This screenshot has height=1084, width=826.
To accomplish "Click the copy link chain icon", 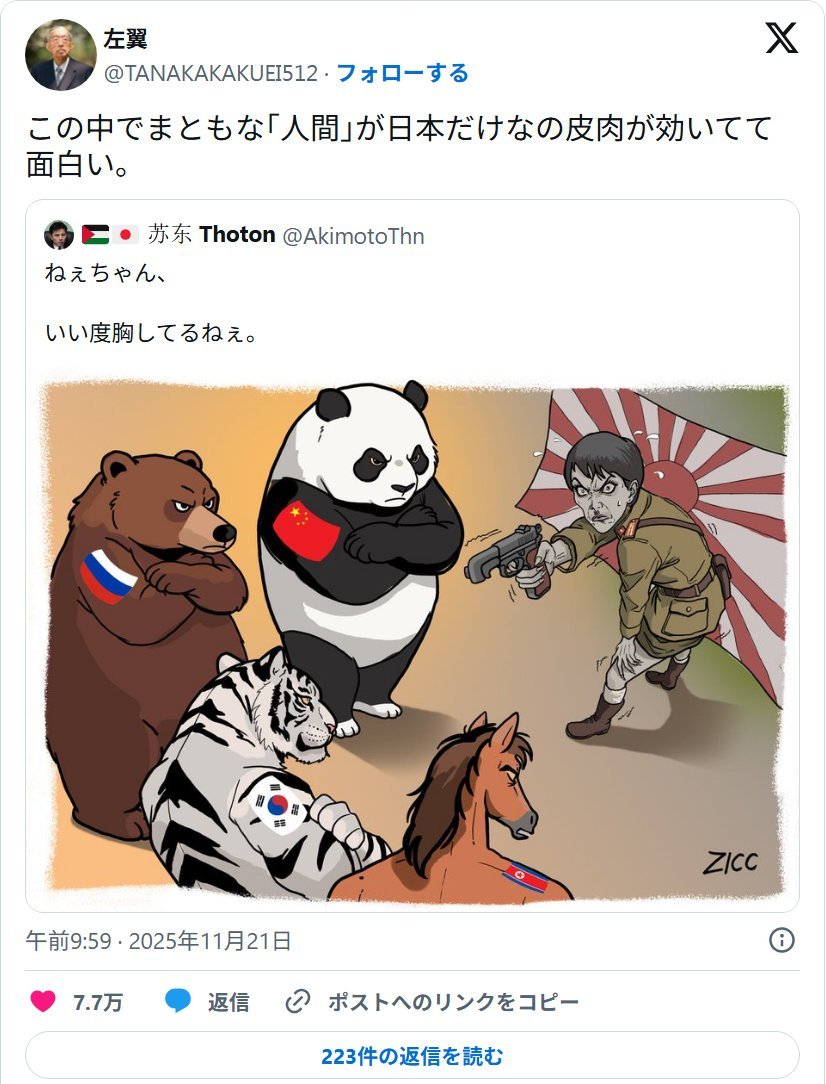I will tap(298, 1001).
